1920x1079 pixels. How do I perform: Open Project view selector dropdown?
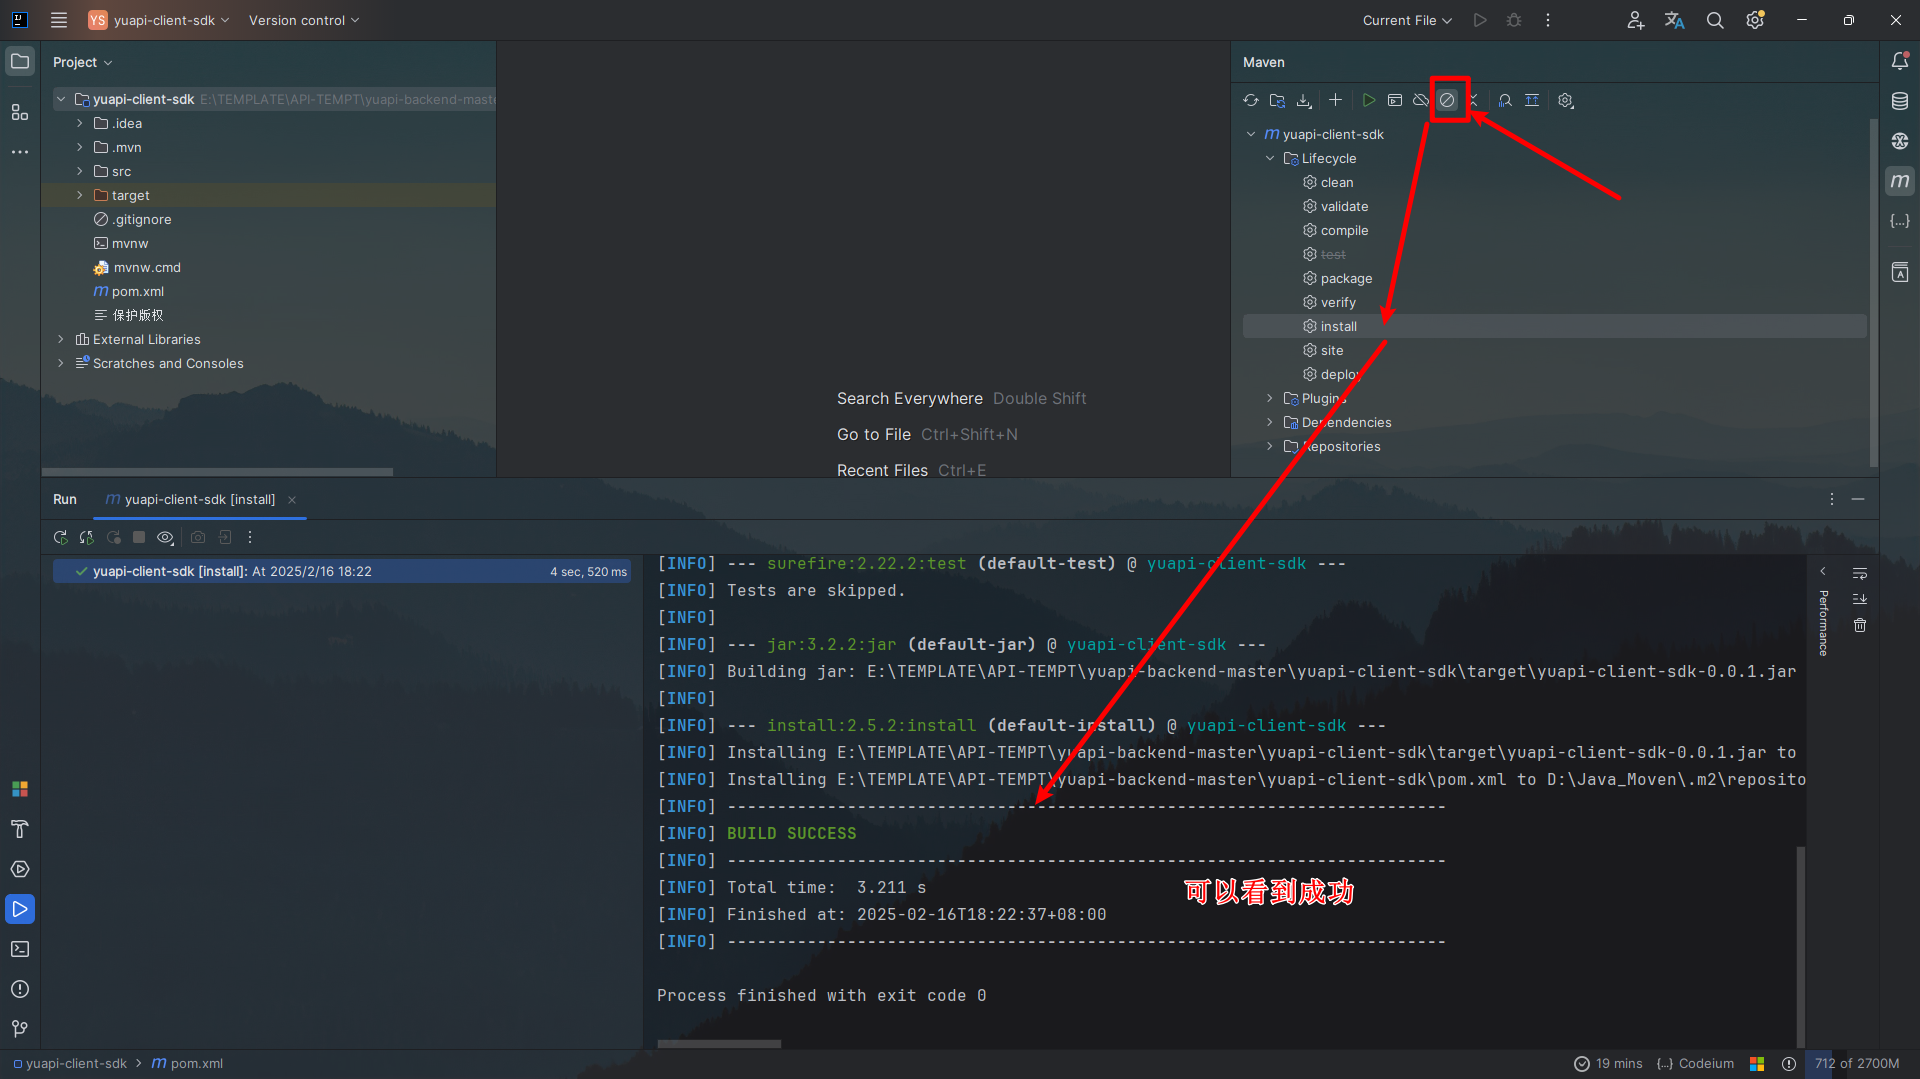coord(83,62)
